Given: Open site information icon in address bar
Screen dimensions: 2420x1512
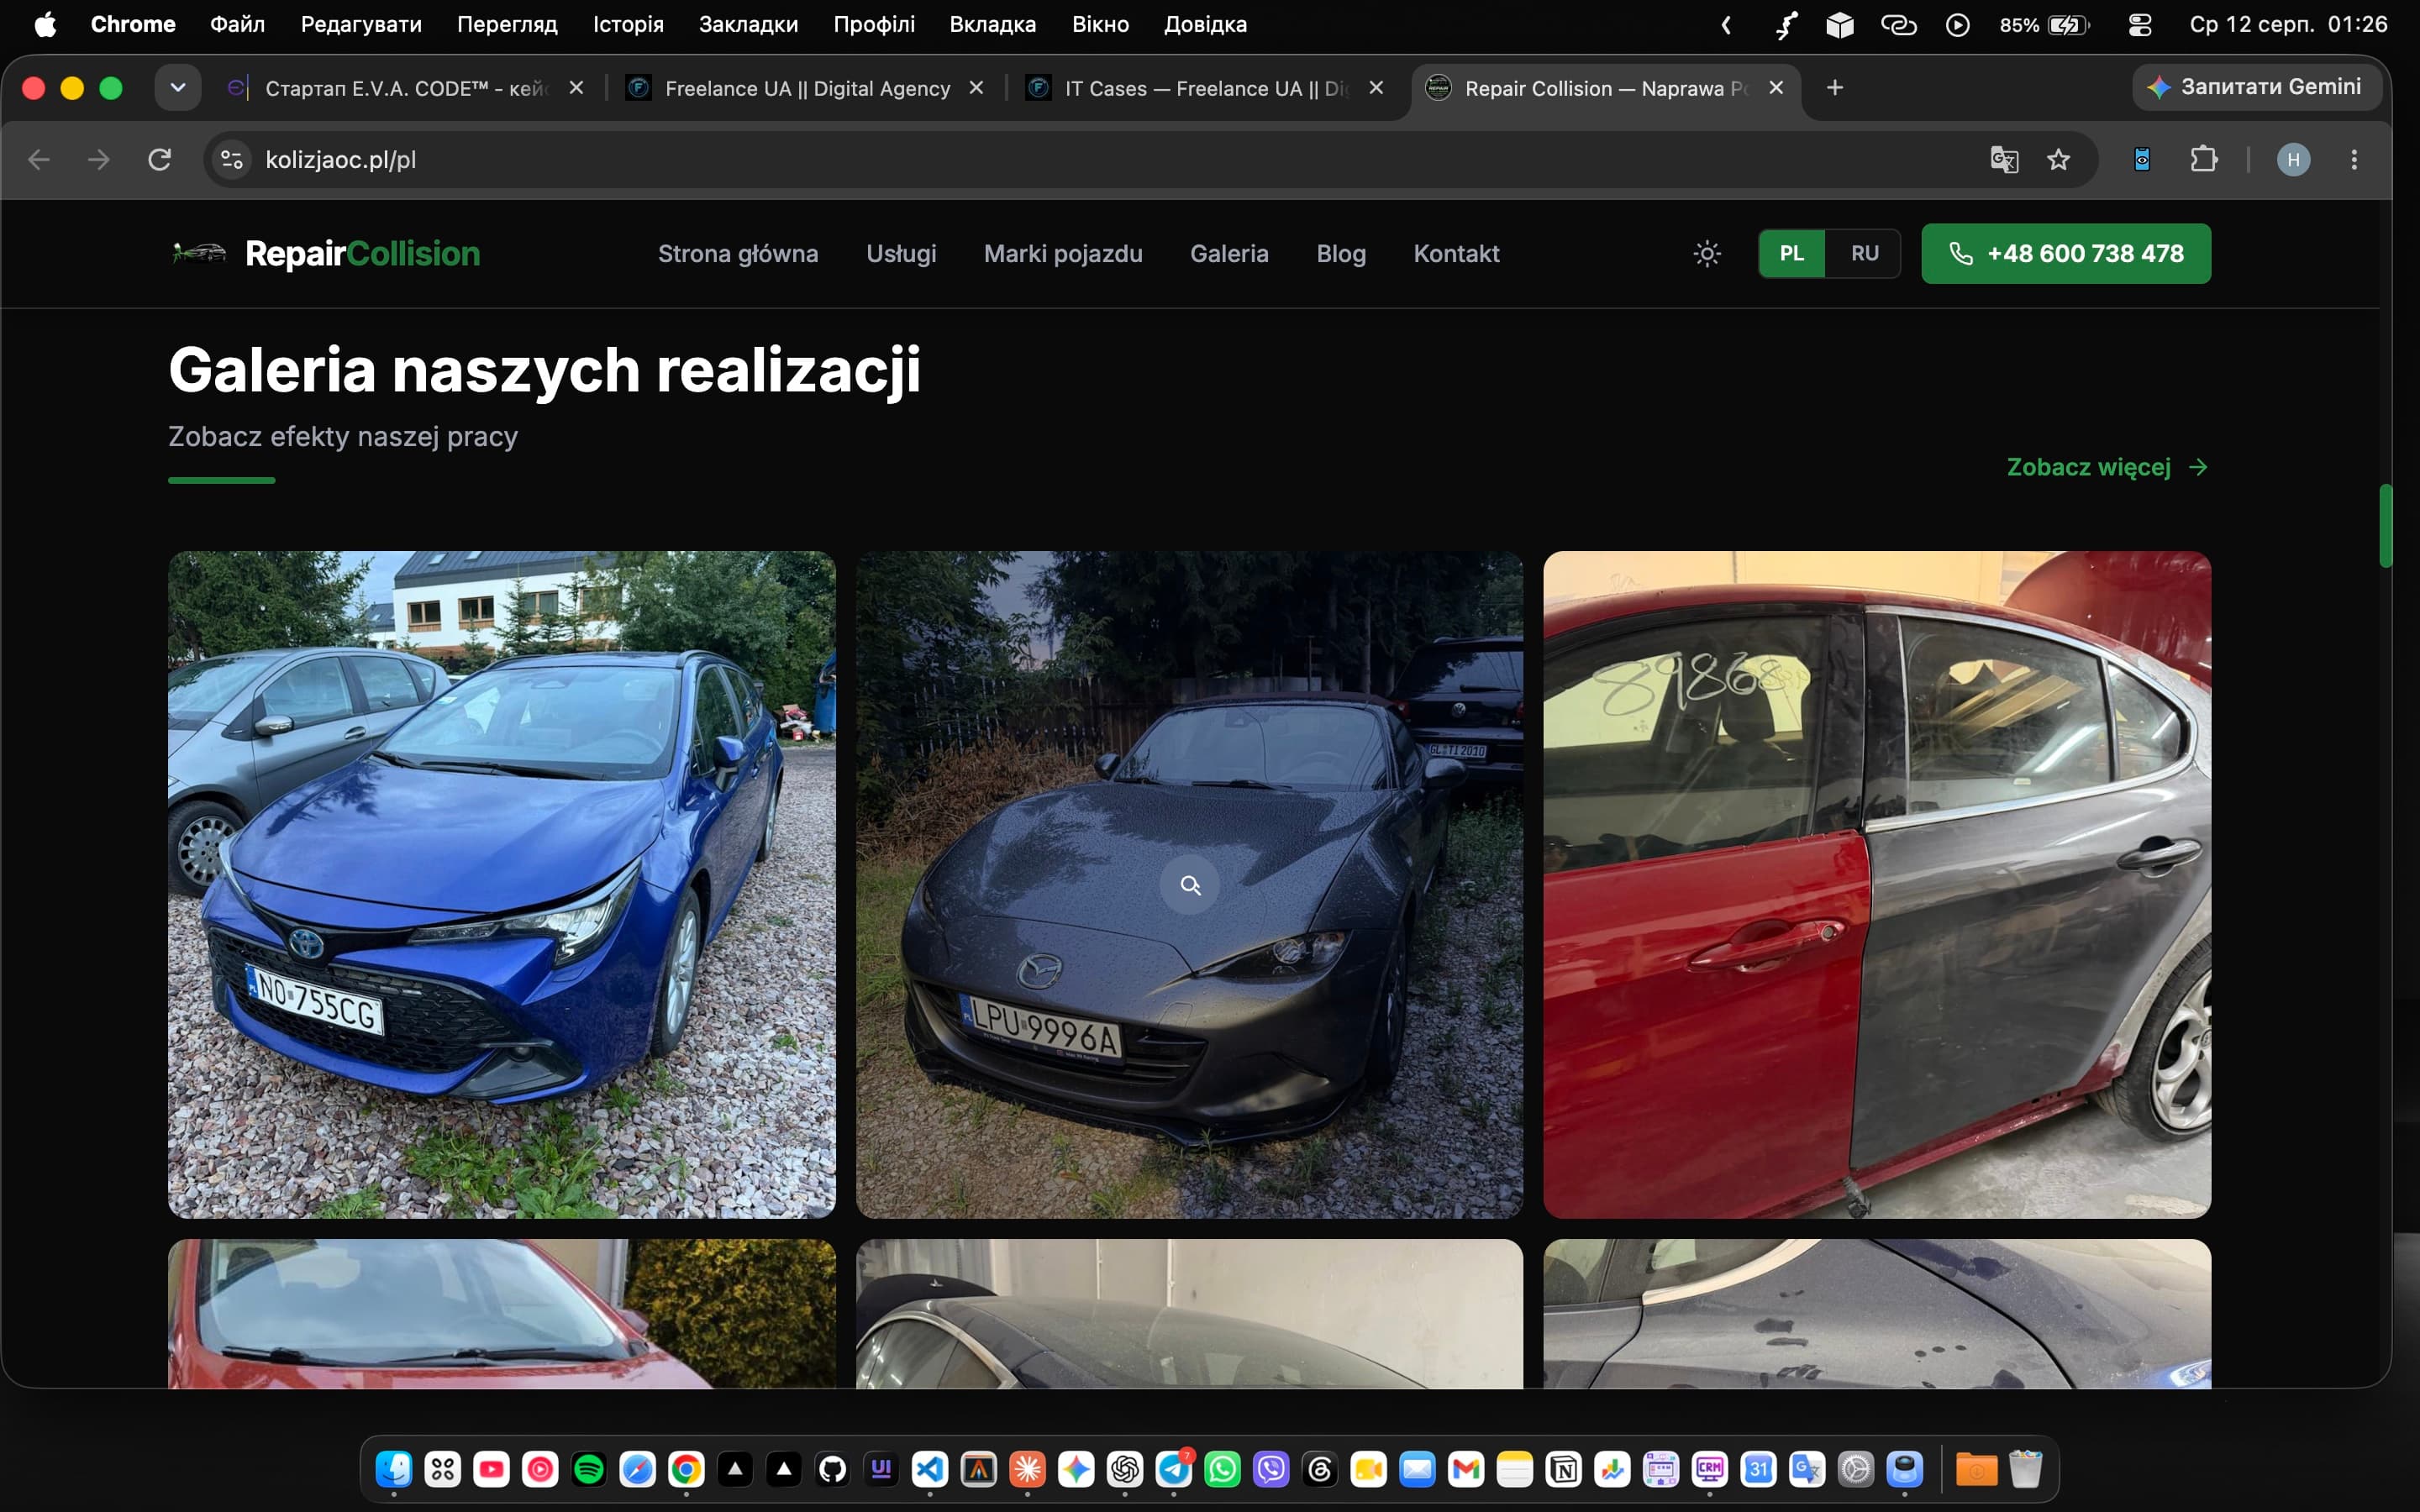Looking at the screenshot, I should pos(232,160).
